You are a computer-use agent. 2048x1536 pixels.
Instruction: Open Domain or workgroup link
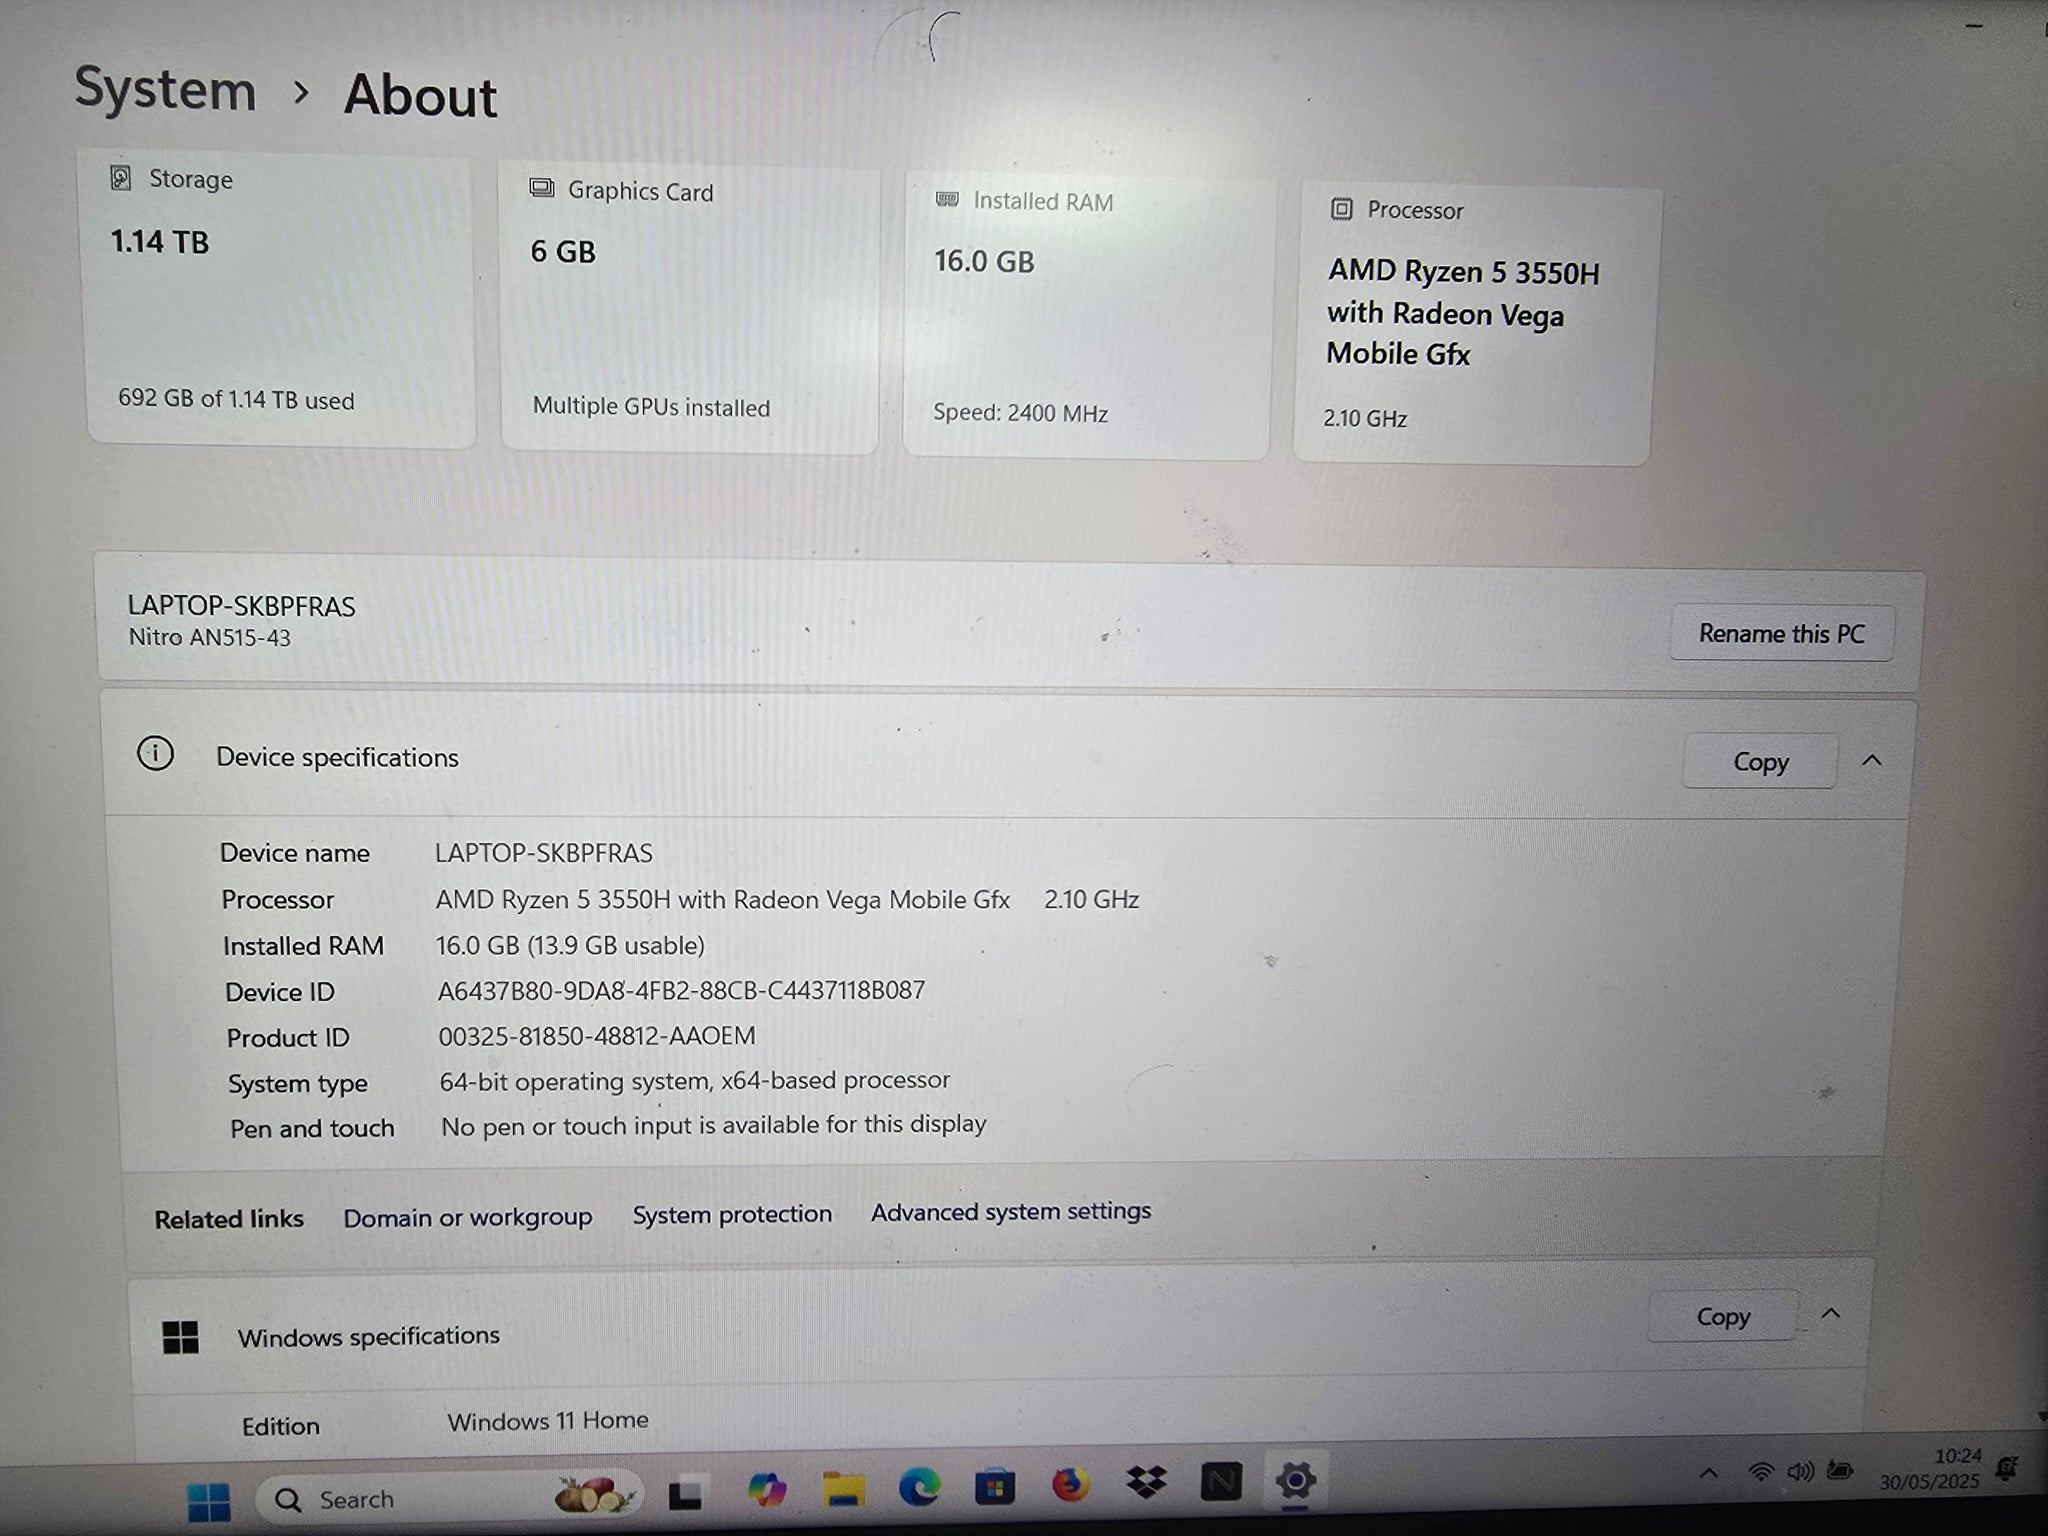click(x=468, y=1217)
